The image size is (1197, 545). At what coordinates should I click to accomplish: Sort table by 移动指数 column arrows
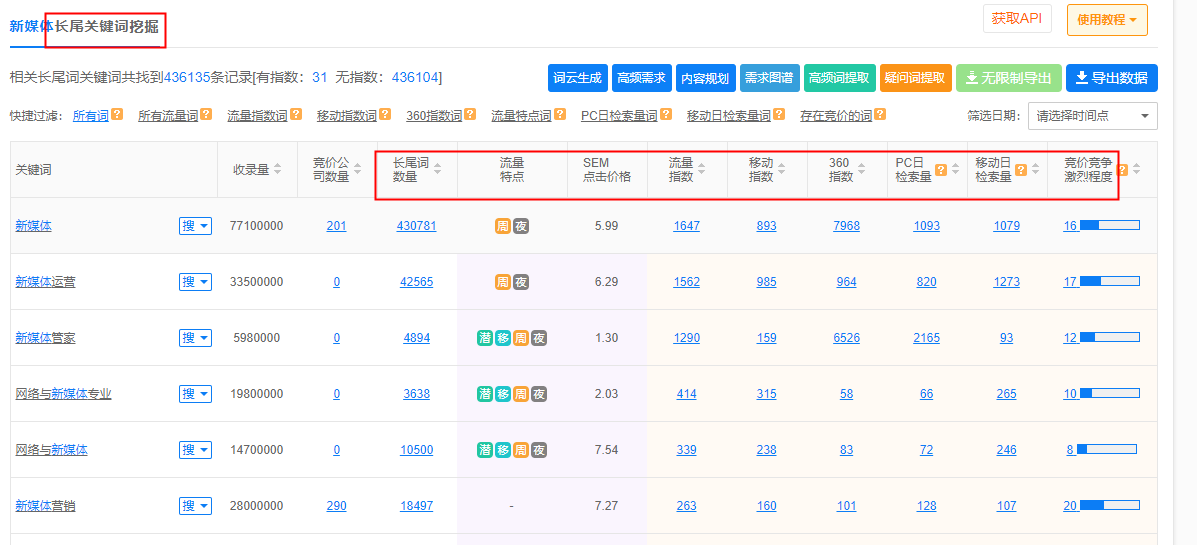coord(782,169)
